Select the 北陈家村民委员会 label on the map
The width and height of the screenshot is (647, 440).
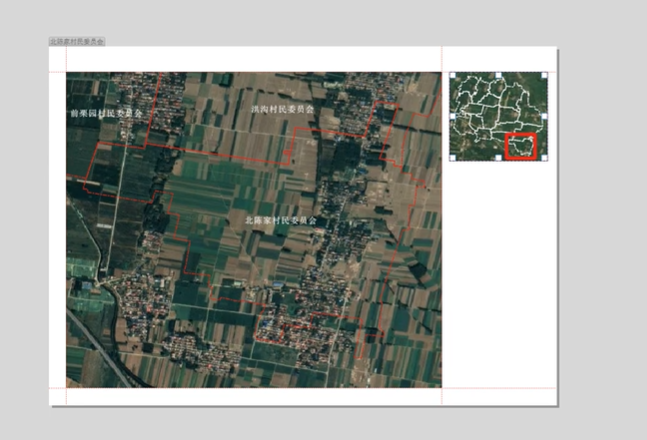point(281,220)
